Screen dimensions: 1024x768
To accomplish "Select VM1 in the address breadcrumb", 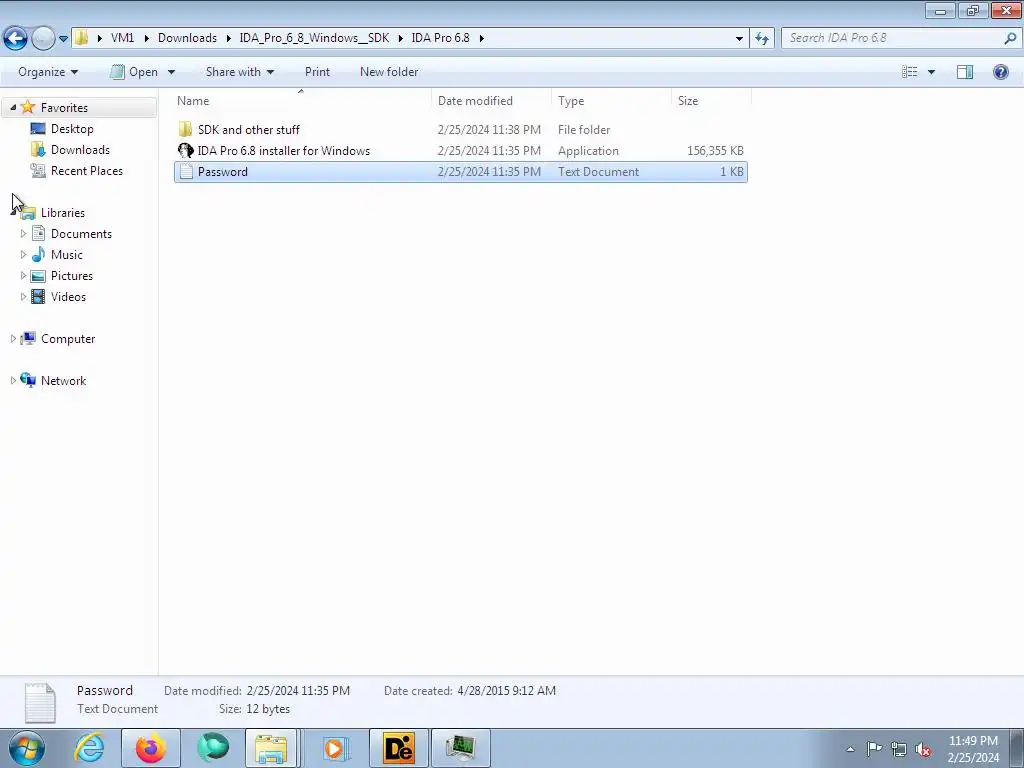I will click(x=122, y=38).
